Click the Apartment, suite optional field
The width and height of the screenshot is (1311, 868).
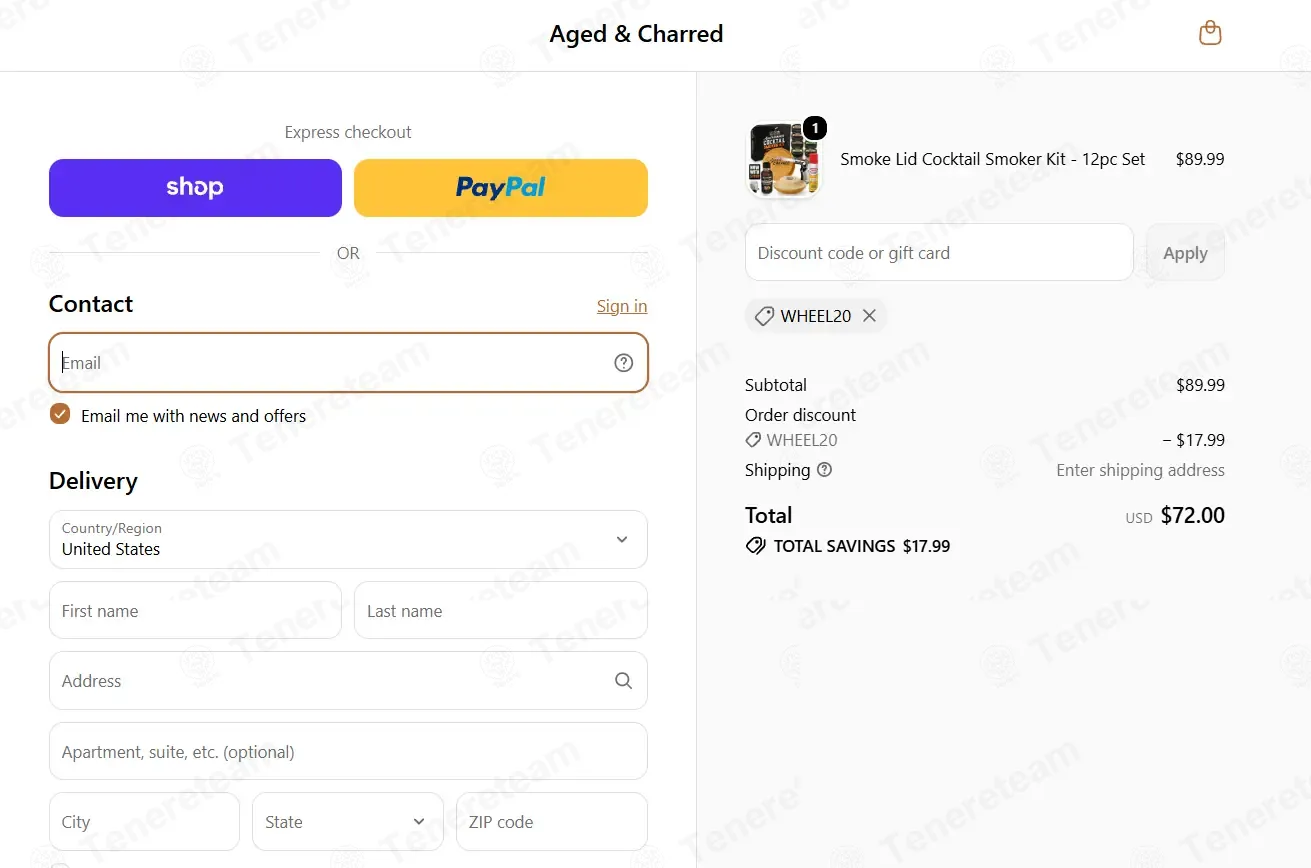click(x=348, y=752)
